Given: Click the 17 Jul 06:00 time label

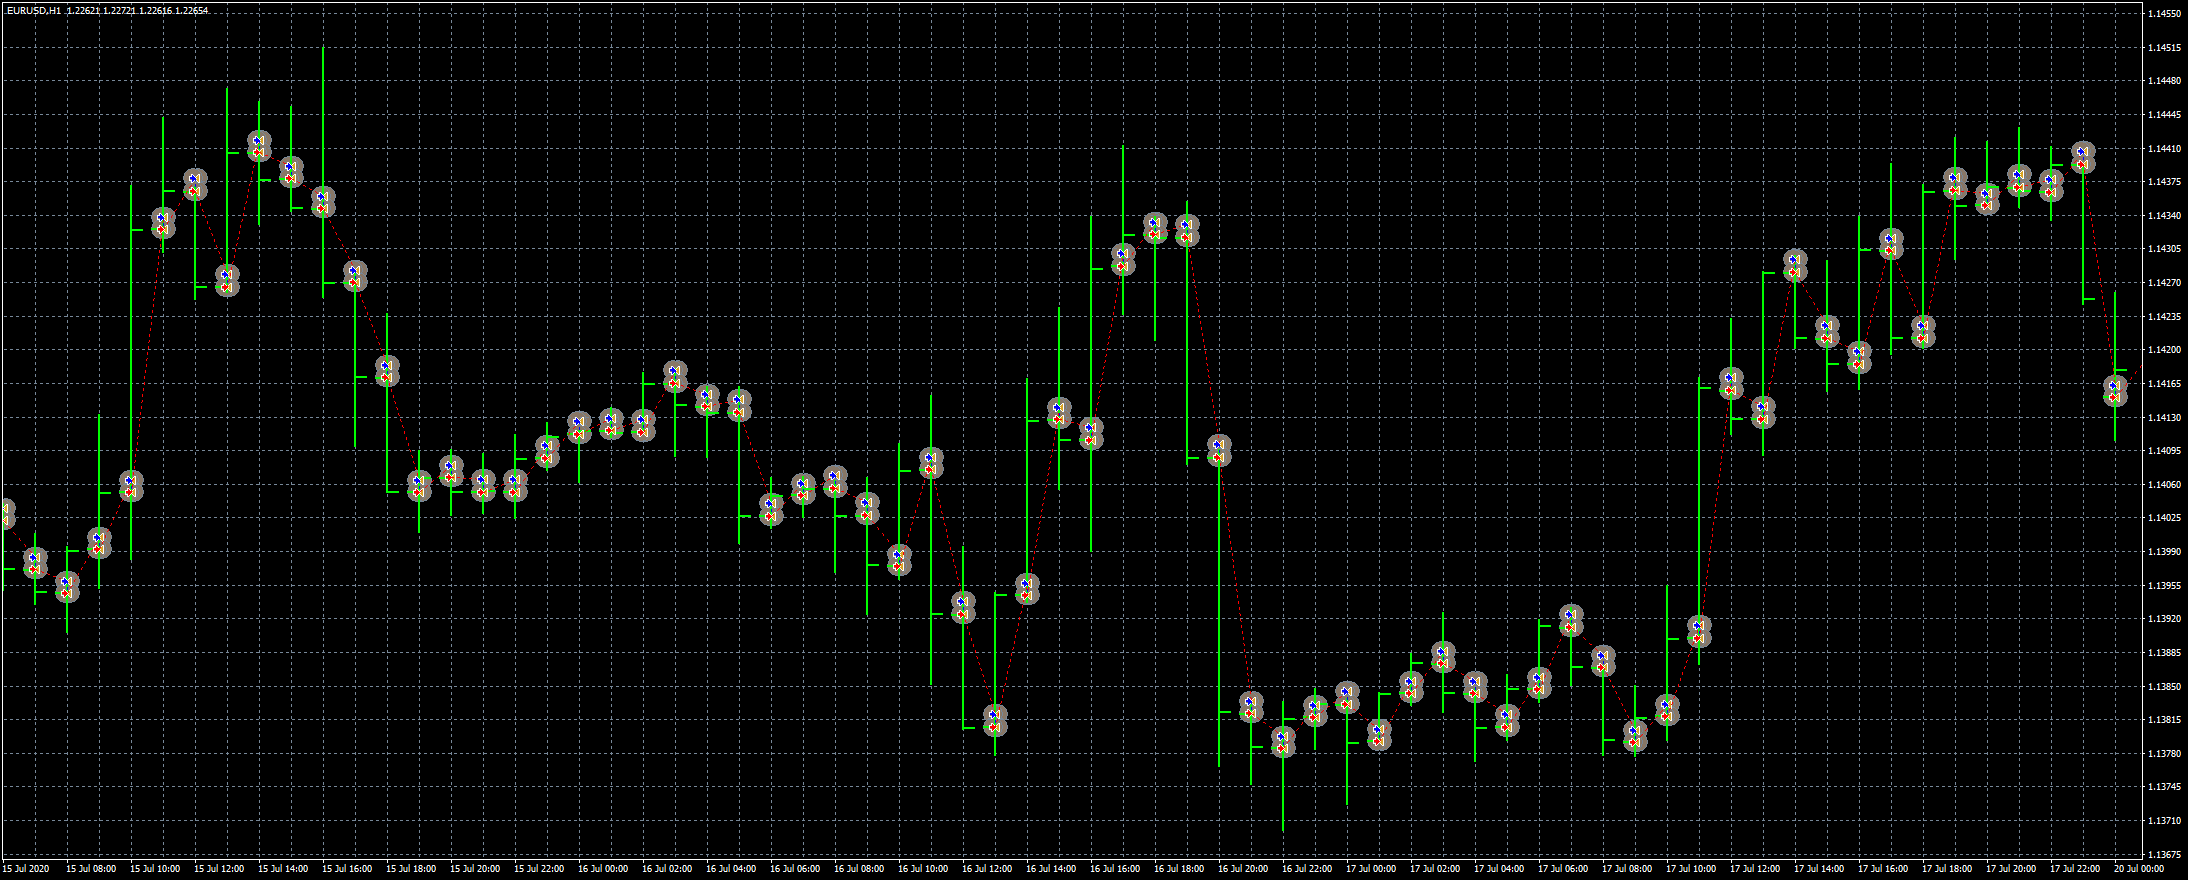Looking at the screenshot, I should [1563, 869].
